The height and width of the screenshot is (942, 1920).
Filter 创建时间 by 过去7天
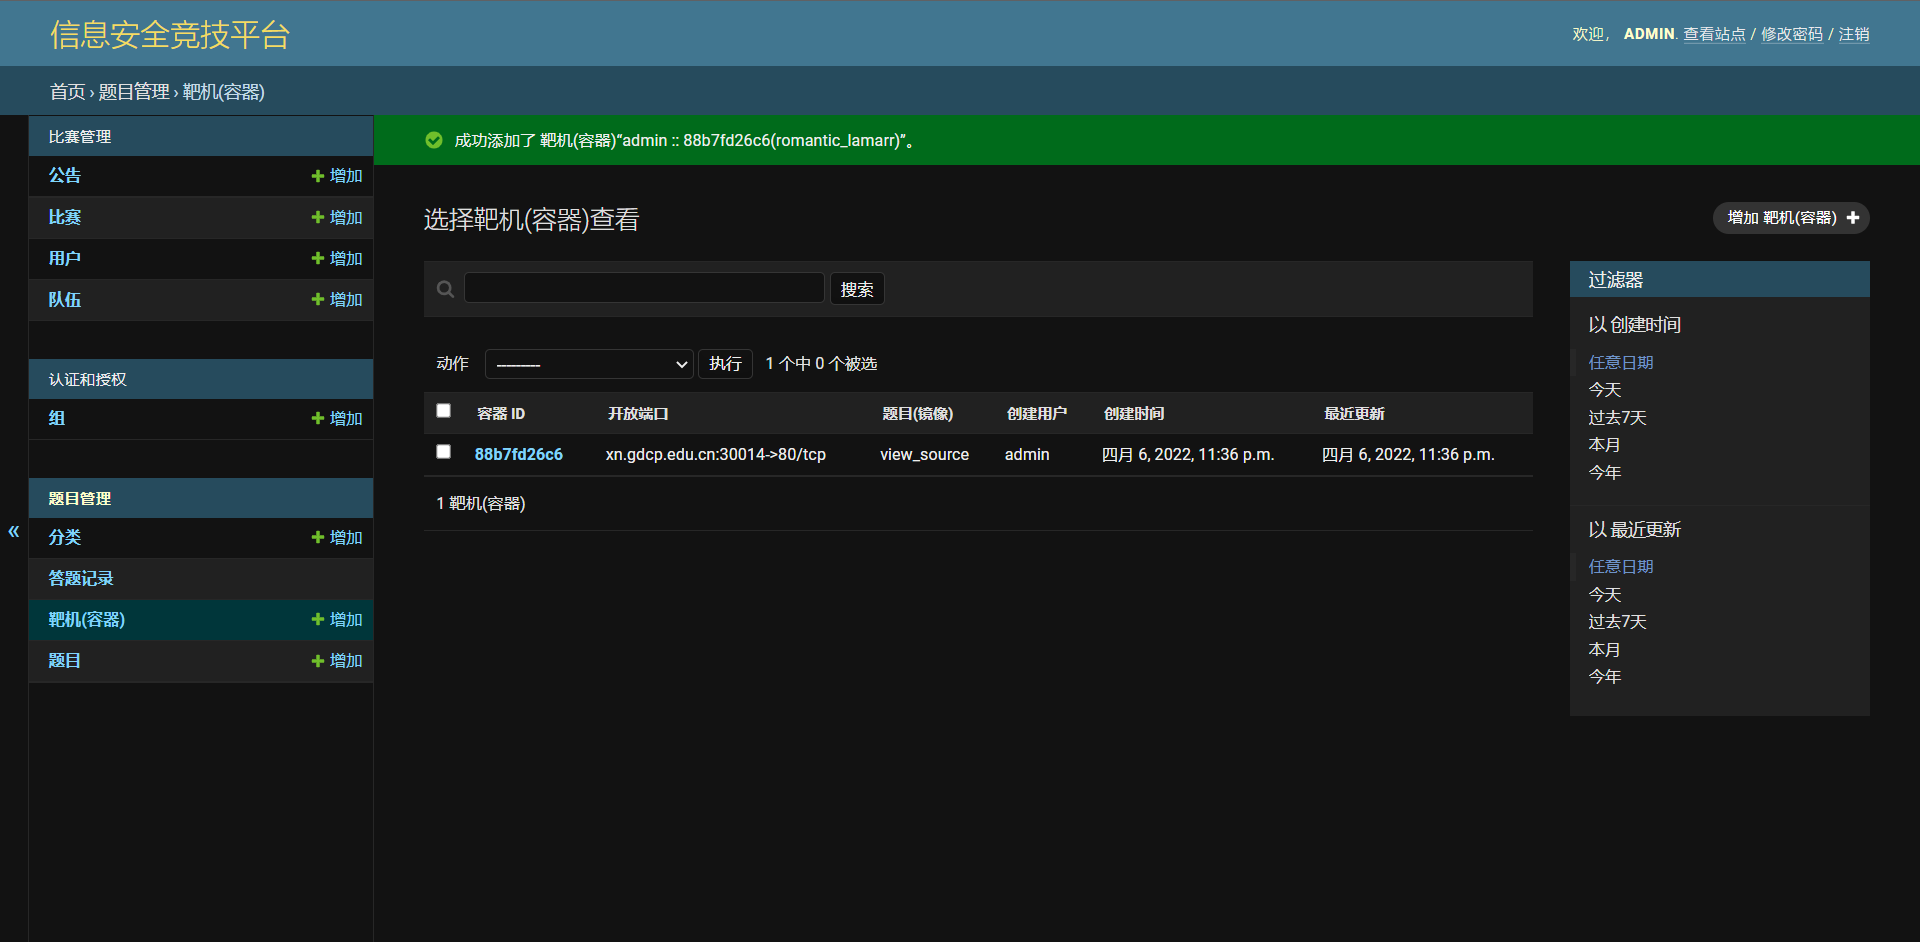click(x=1618, y=418)
